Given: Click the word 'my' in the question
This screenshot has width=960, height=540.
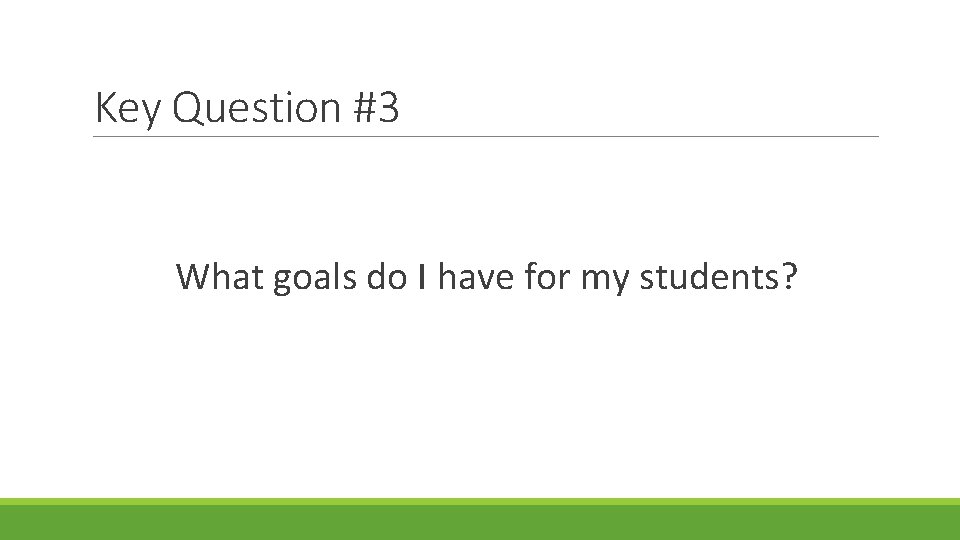Looking at the screenshot, I should [x=603, y=277].
